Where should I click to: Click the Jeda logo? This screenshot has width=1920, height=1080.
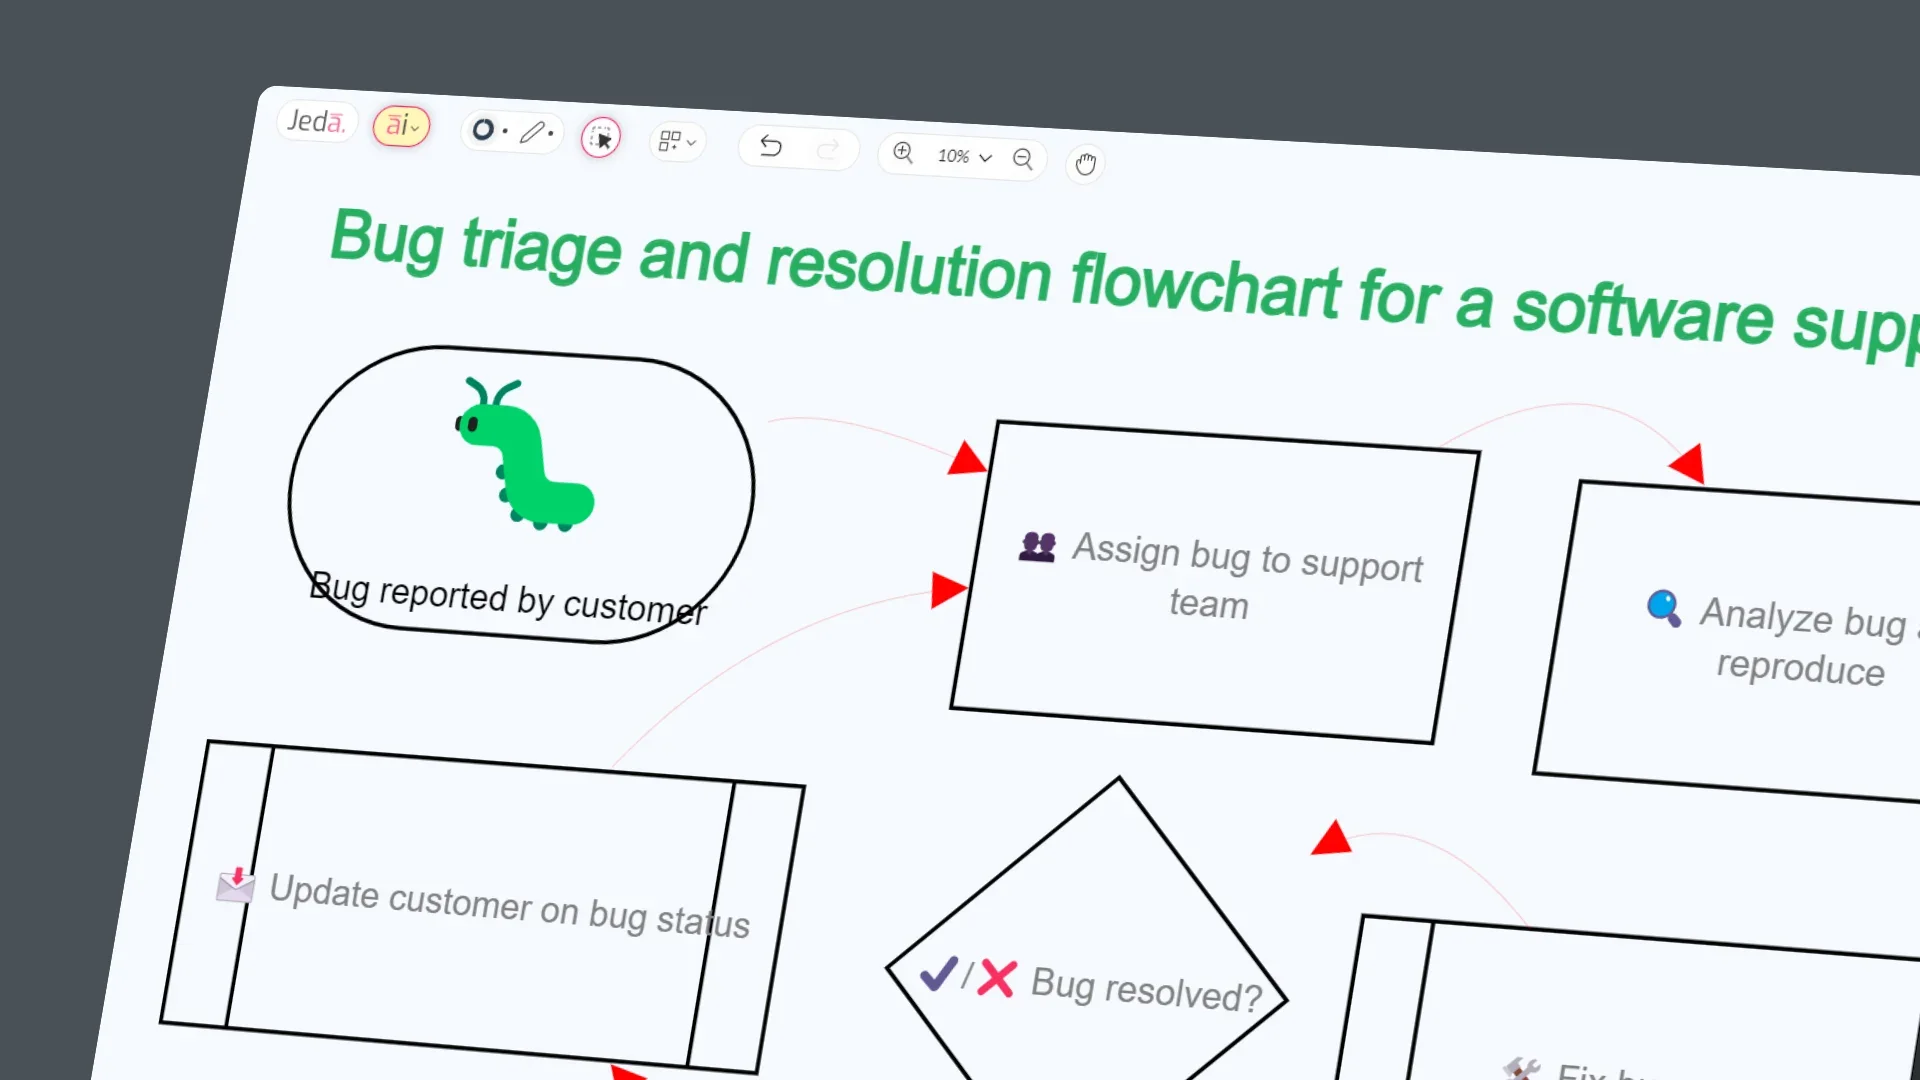click(x=317, y=121)
